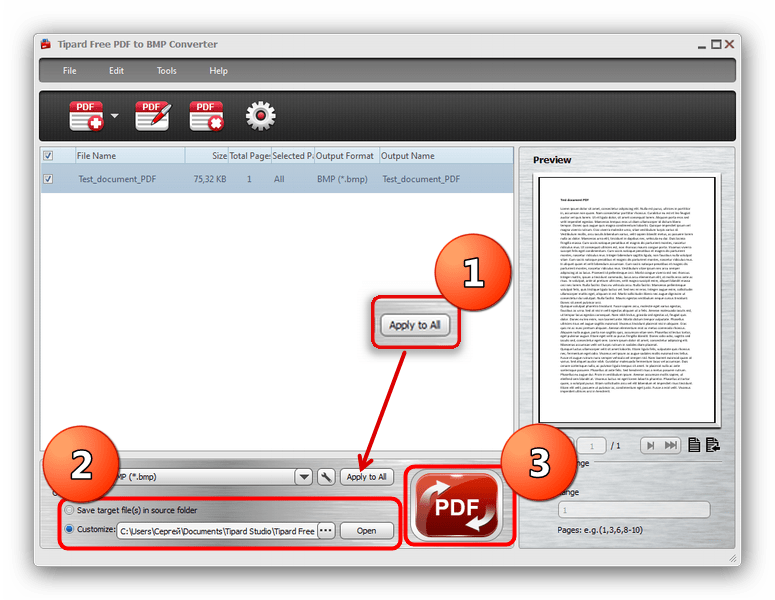Viewport: 775px width, 600px height.
Task: Click the Output Format column header
Action: pyautogui.click(x=346, y=156)
